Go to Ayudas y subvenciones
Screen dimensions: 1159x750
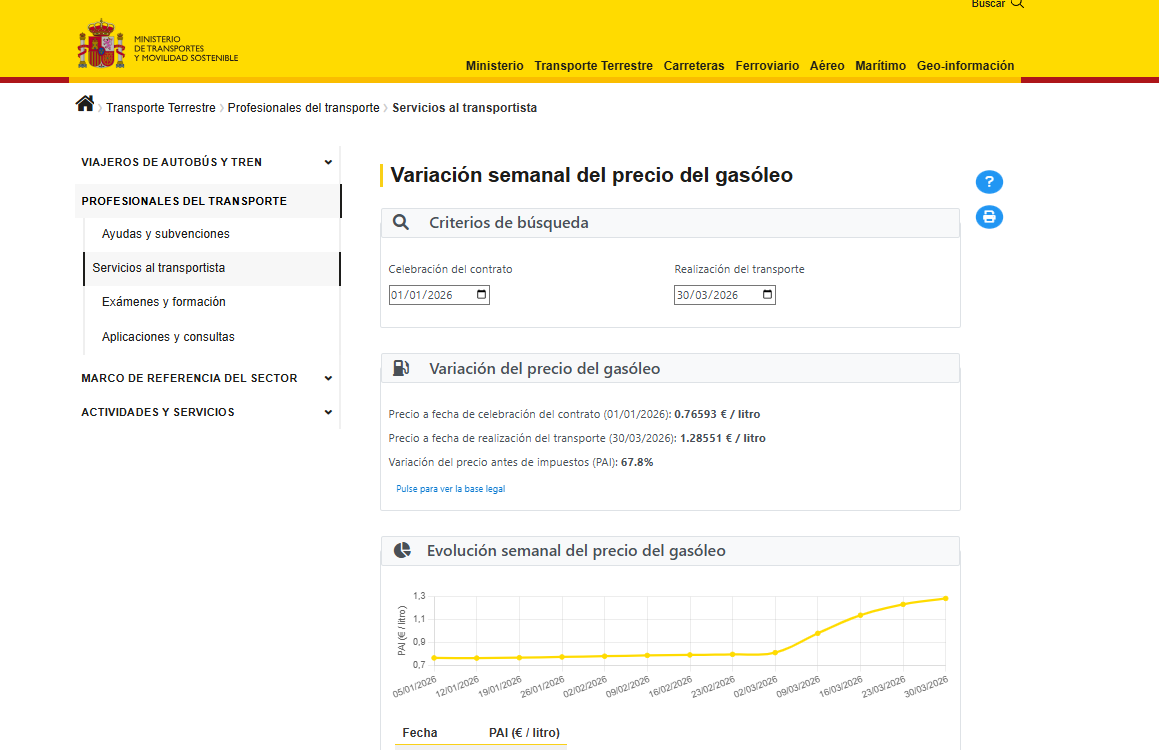click(x=166, y=234)
